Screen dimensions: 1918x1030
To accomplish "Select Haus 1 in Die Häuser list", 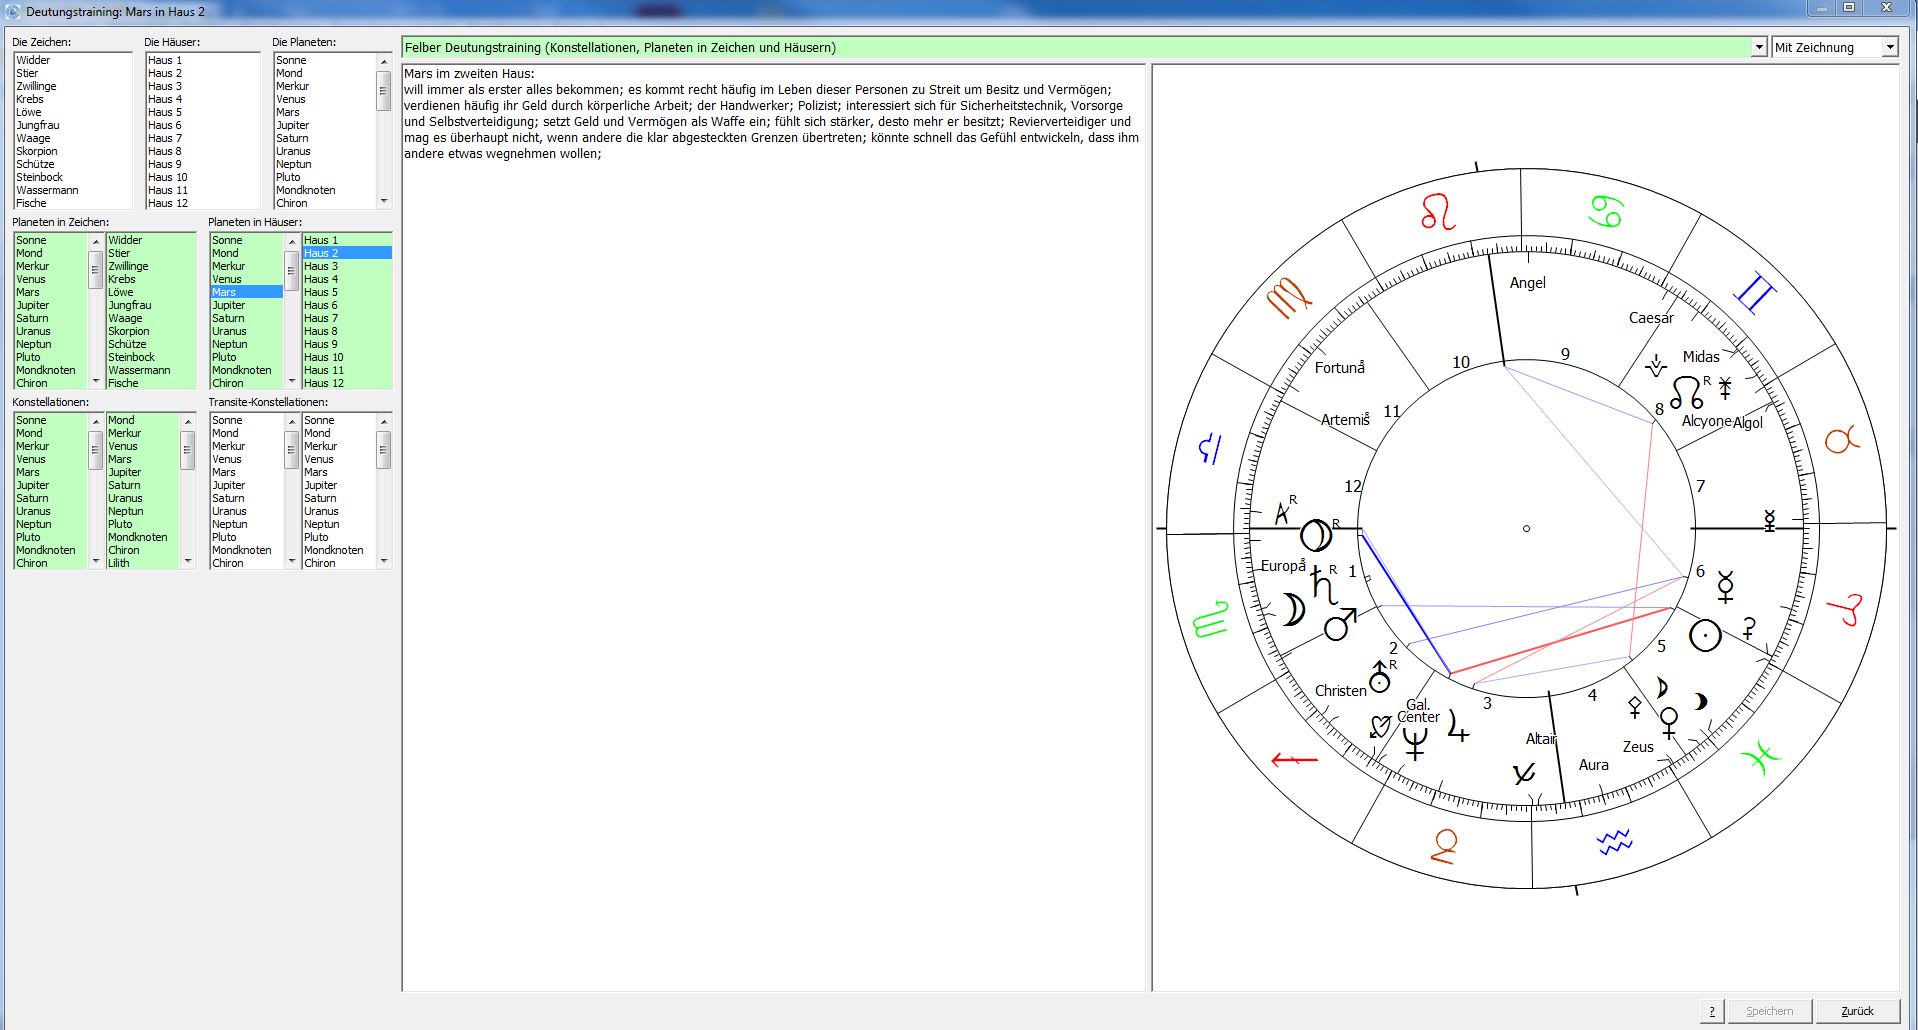I will tap(202, 60).
